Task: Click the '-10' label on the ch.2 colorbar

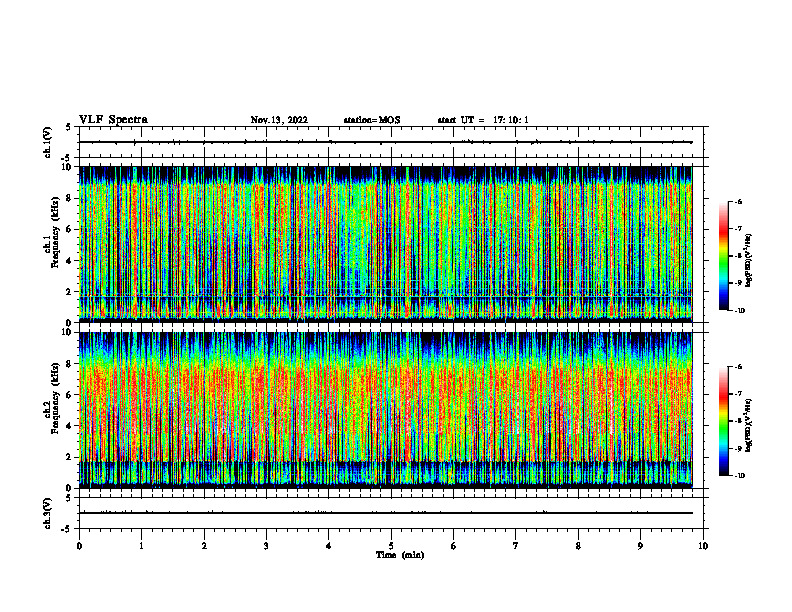Action: 740,476
